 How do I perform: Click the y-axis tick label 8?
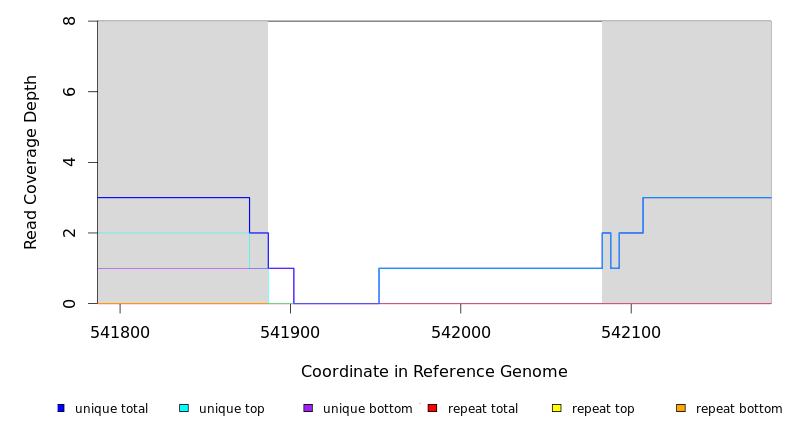tap(69, 21)
